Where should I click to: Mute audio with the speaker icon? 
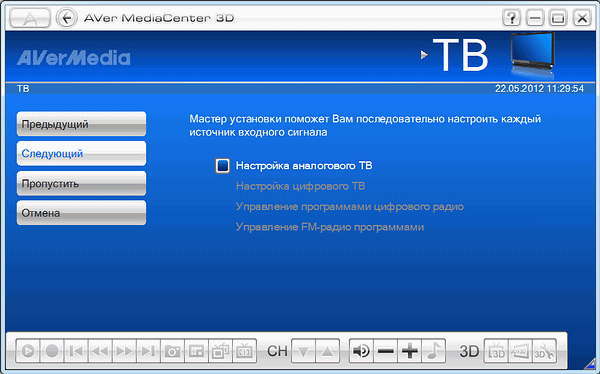click(x=361, y=351)
